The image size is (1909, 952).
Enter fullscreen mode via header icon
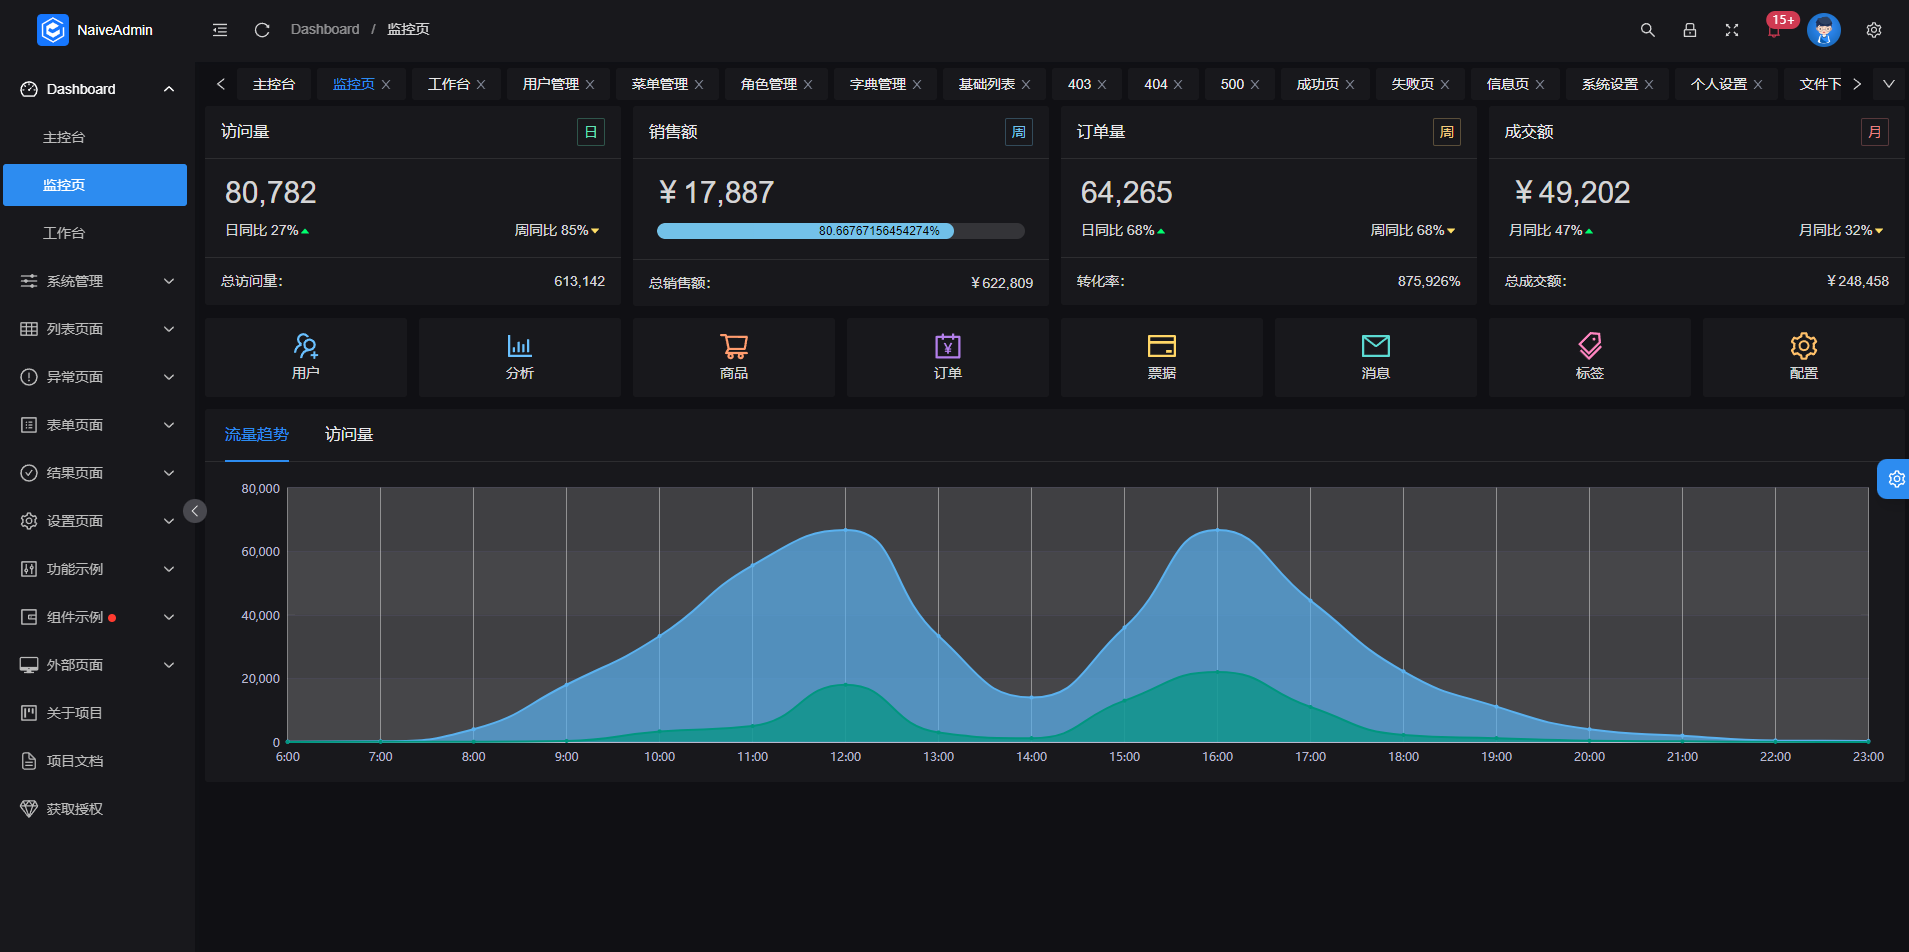coord(1731,30)
